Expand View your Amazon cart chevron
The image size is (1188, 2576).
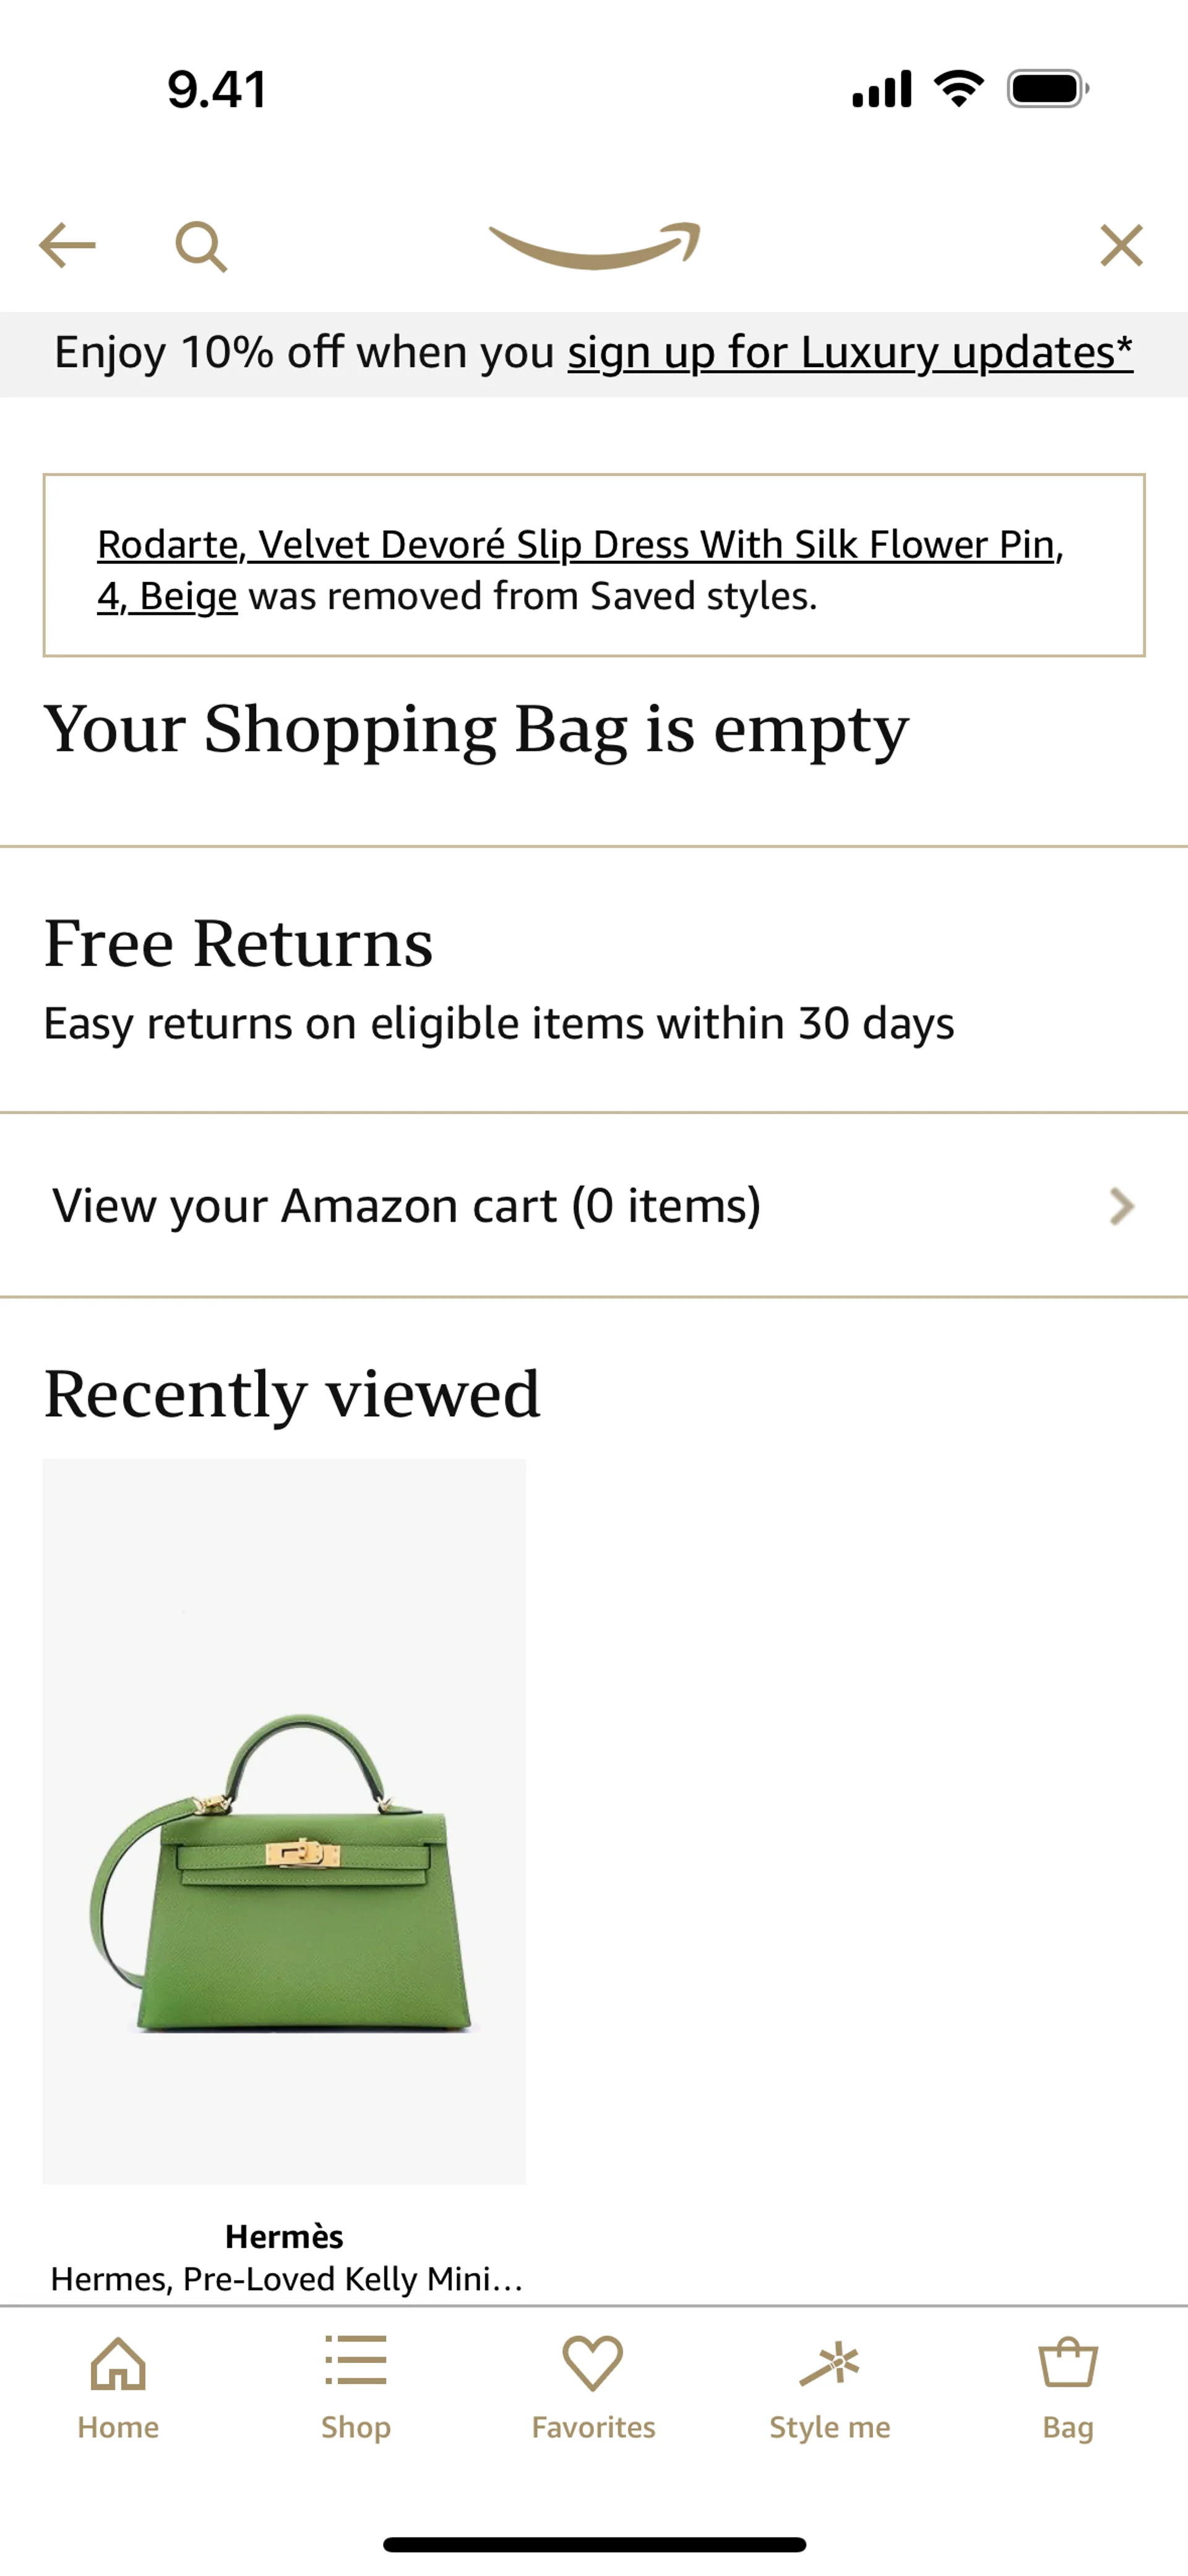[x=1122, y=1206]
